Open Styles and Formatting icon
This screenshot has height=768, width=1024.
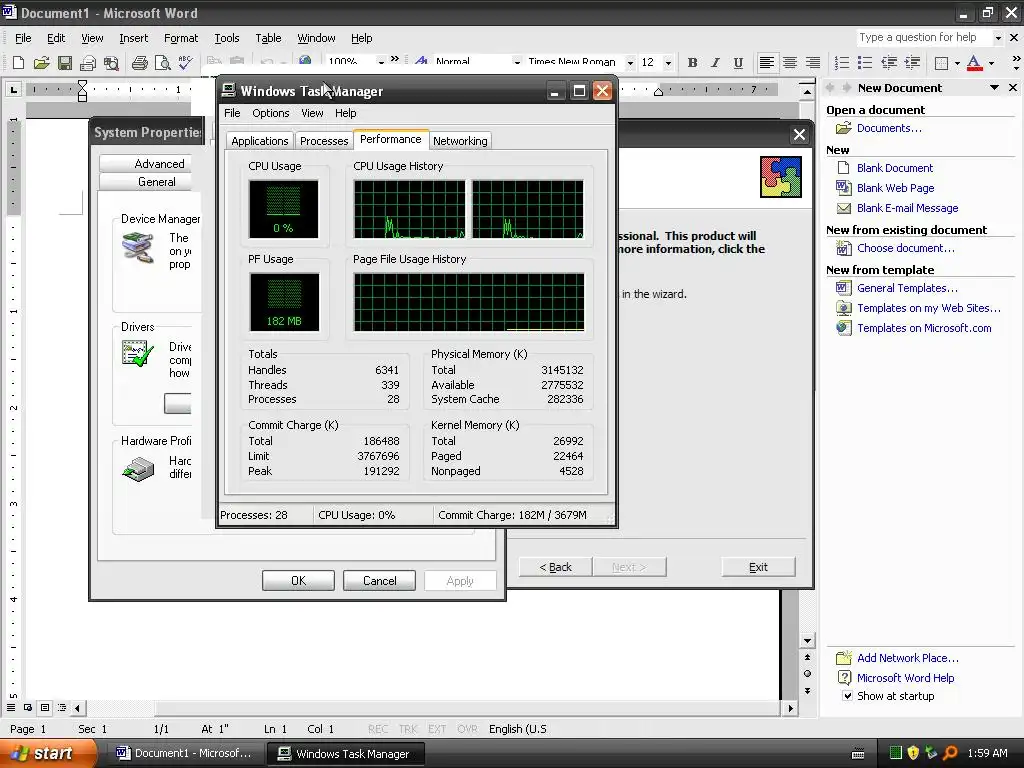coord(421,61)
